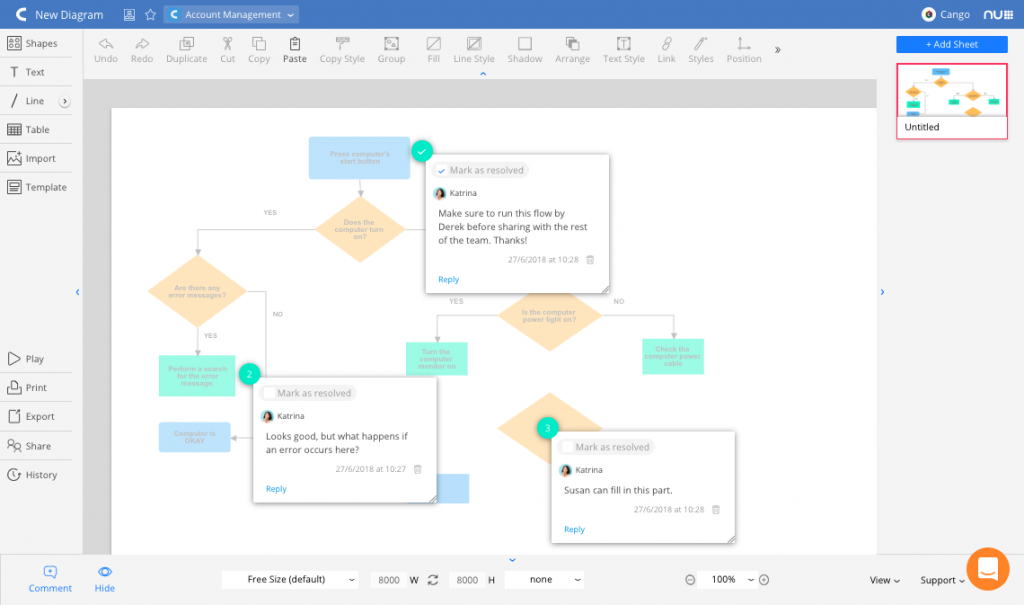Screen dimensions: 1024x605
Task: Uncheck Mark as resolved on Derek comment
Action: [442, 171]
